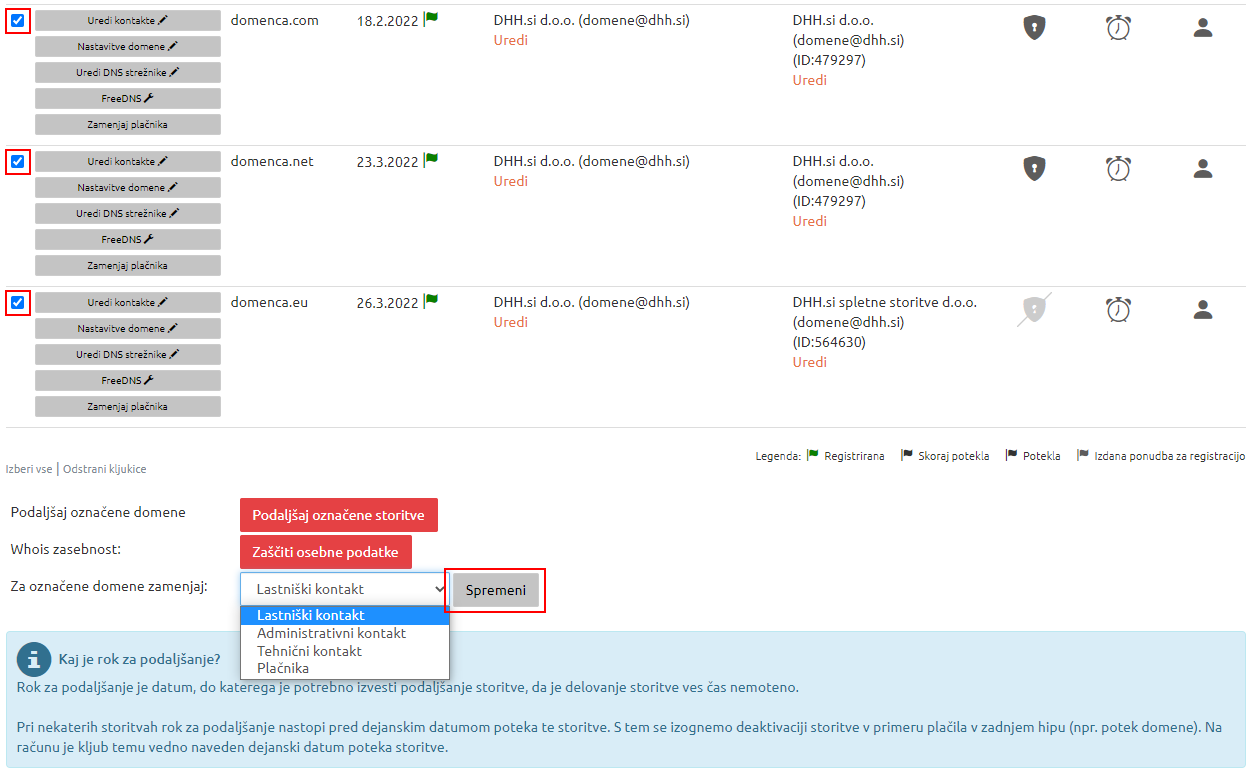Image resolution: width=1253 pixels, height=777 pixels.
Task: Click the Skoraj potekla legend flag icon
Action: 907,455
